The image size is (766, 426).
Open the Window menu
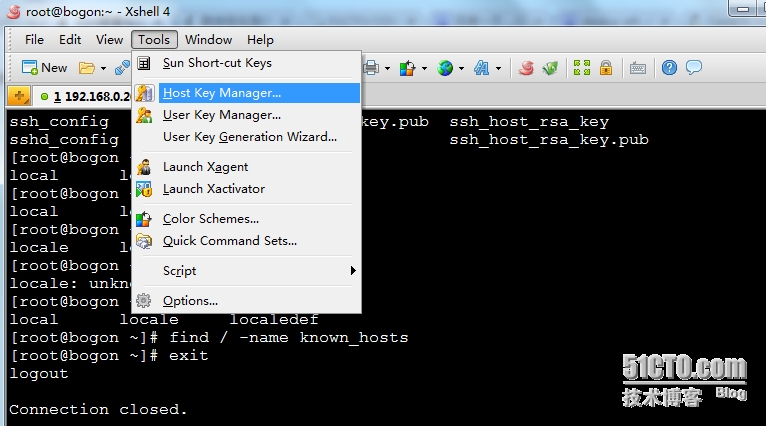tap(208, 40)
